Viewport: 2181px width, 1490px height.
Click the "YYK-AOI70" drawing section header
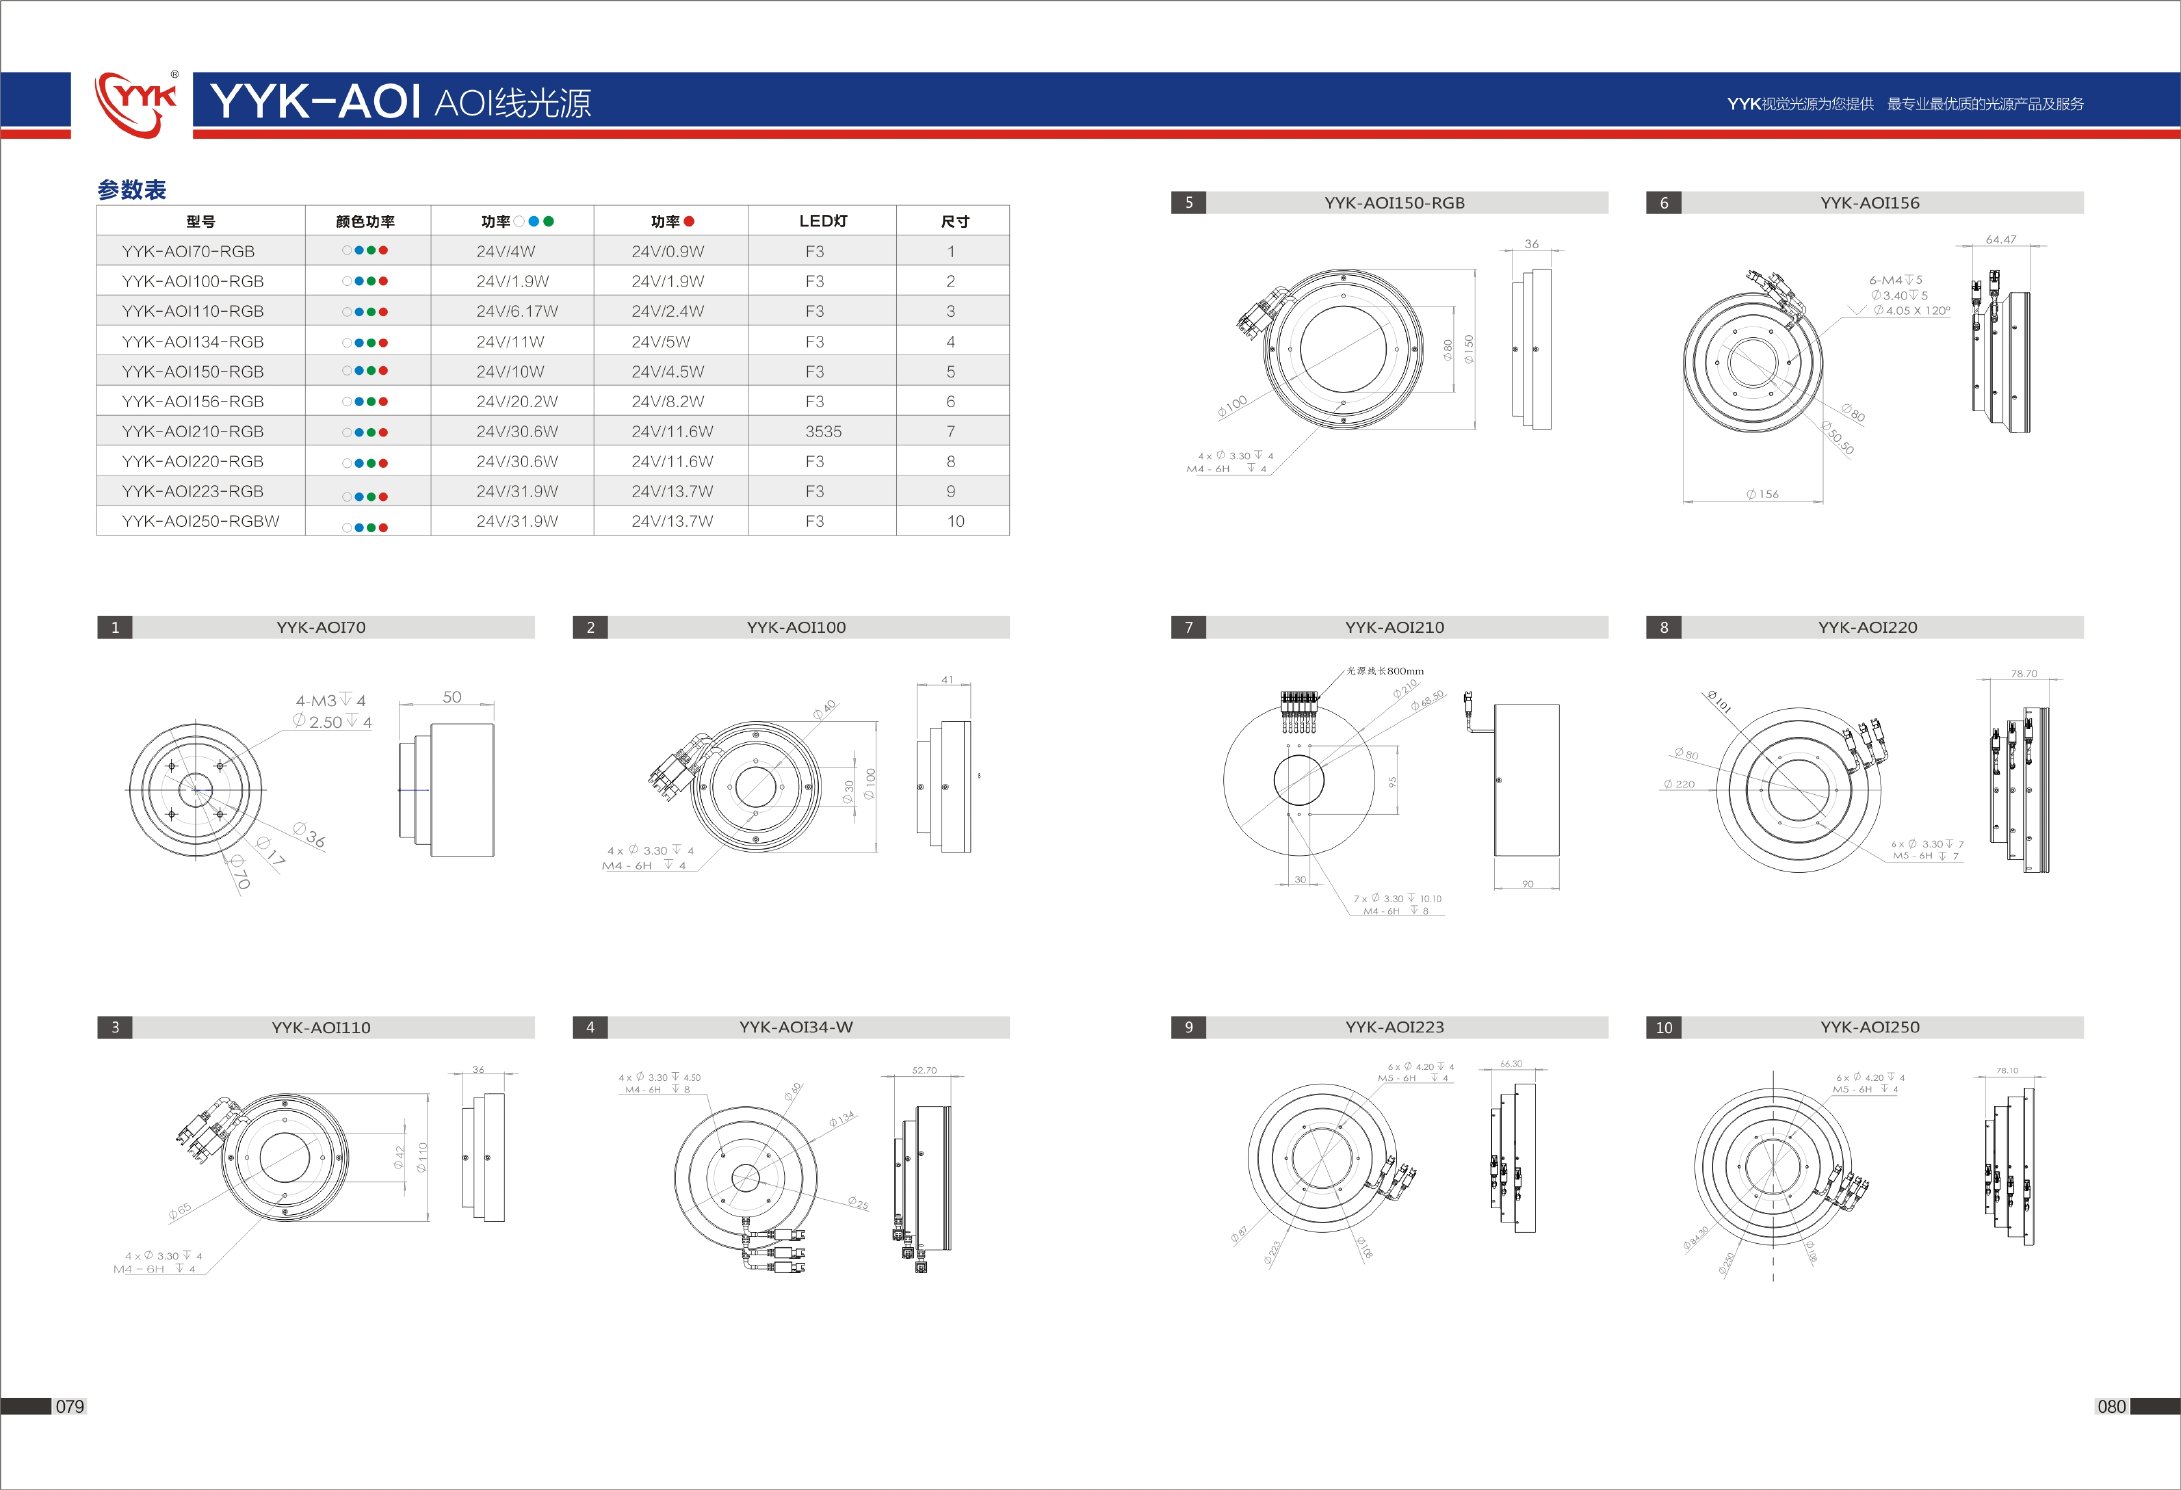click(x=316, y=627)
